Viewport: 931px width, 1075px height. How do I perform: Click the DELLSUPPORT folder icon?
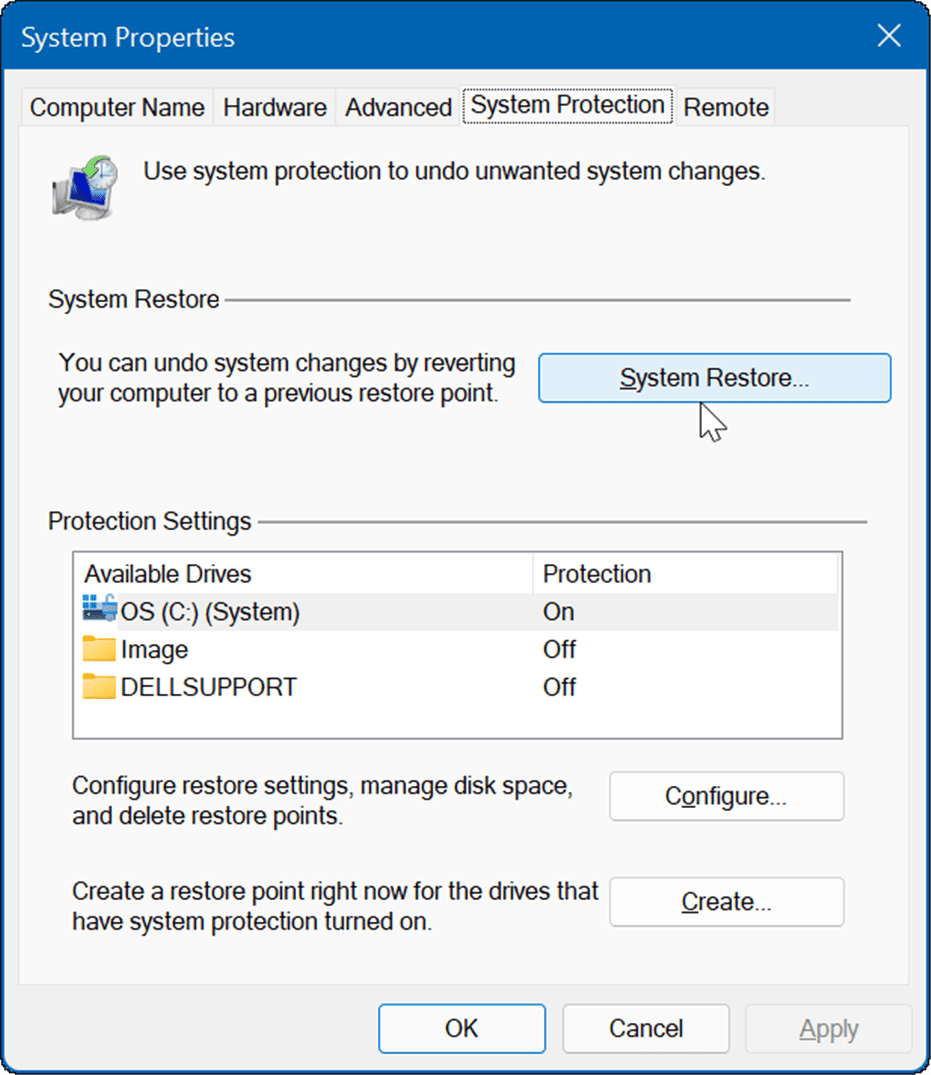pos(100,687)
